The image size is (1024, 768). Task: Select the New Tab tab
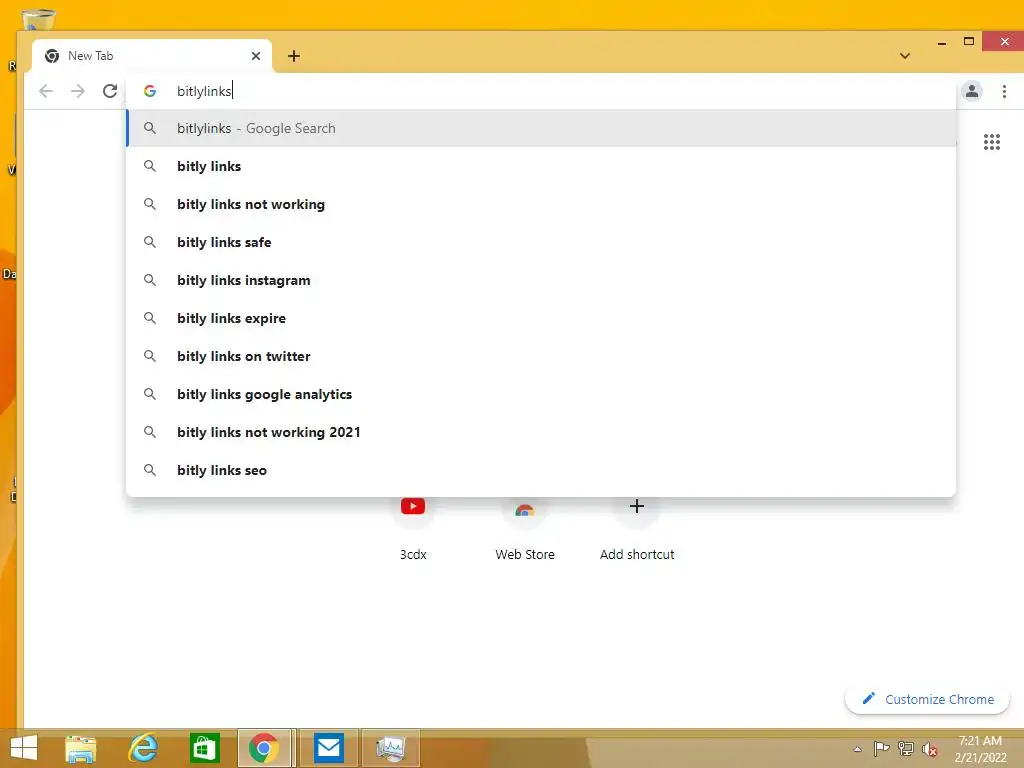click(x=152, y=56)
